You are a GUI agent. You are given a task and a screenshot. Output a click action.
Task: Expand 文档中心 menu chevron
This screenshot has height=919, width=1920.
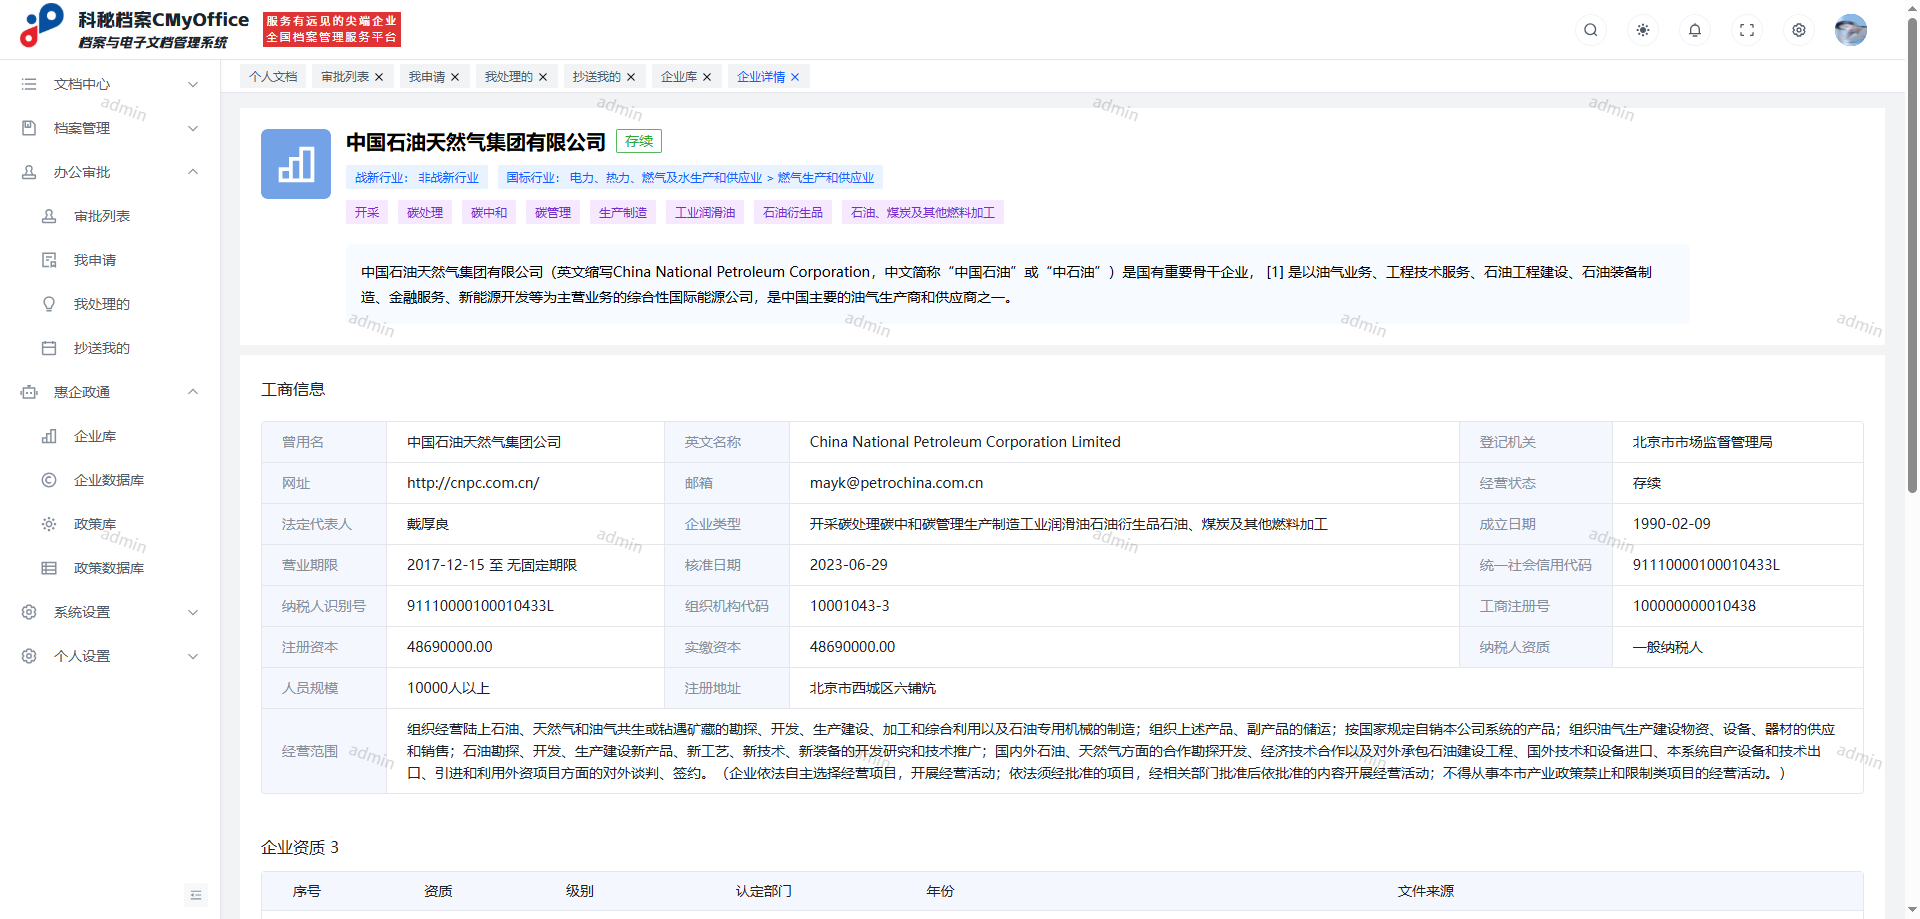(x=193, y=84)
